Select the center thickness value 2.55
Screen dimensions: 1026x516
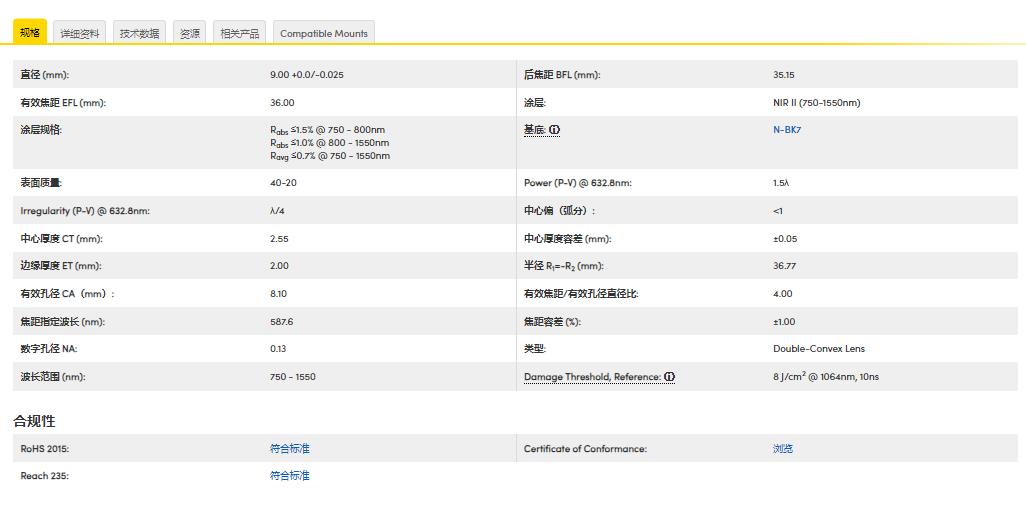pos(279,239)
